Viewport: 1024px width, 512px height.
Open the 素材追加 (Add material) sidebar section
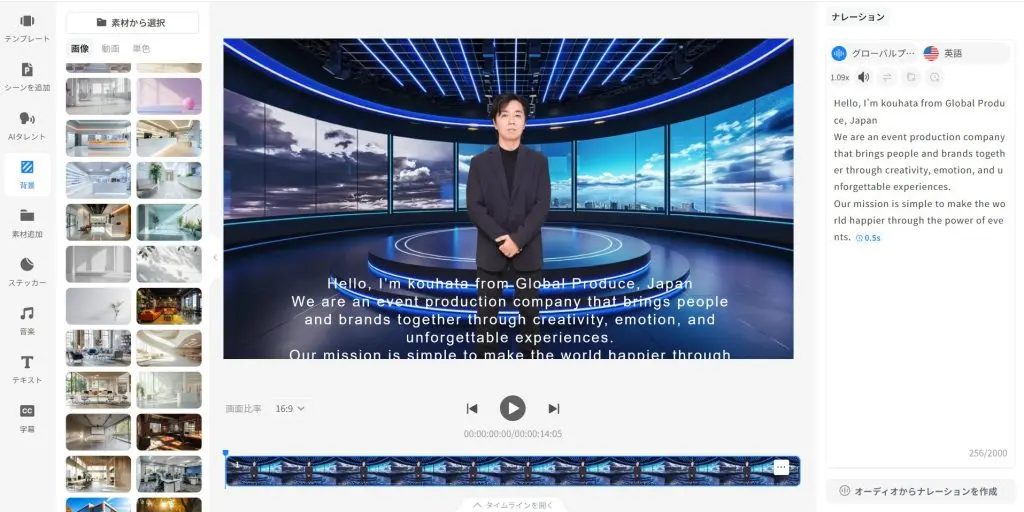(27, 222)
